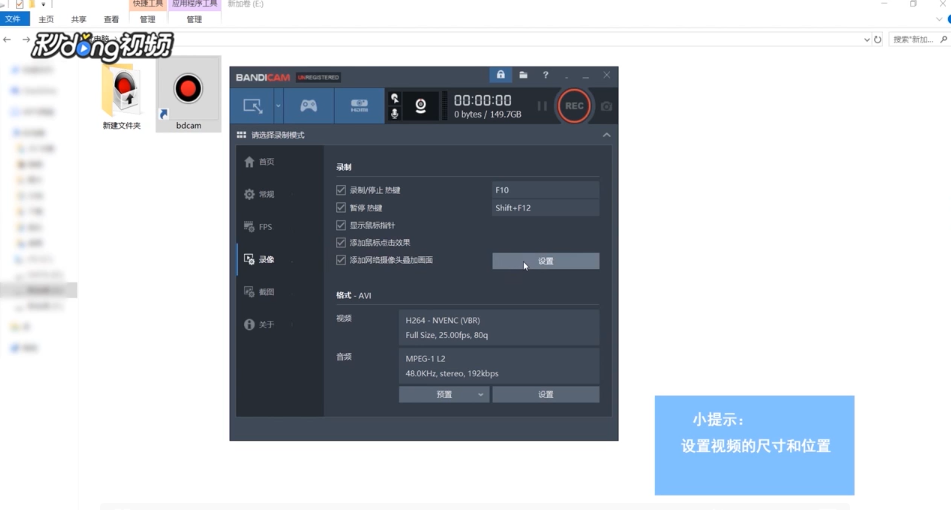This screenshot has width=951, height=510.
Task: Click the Bandicam home icon in sidebar
Action: tap(249, 162)
